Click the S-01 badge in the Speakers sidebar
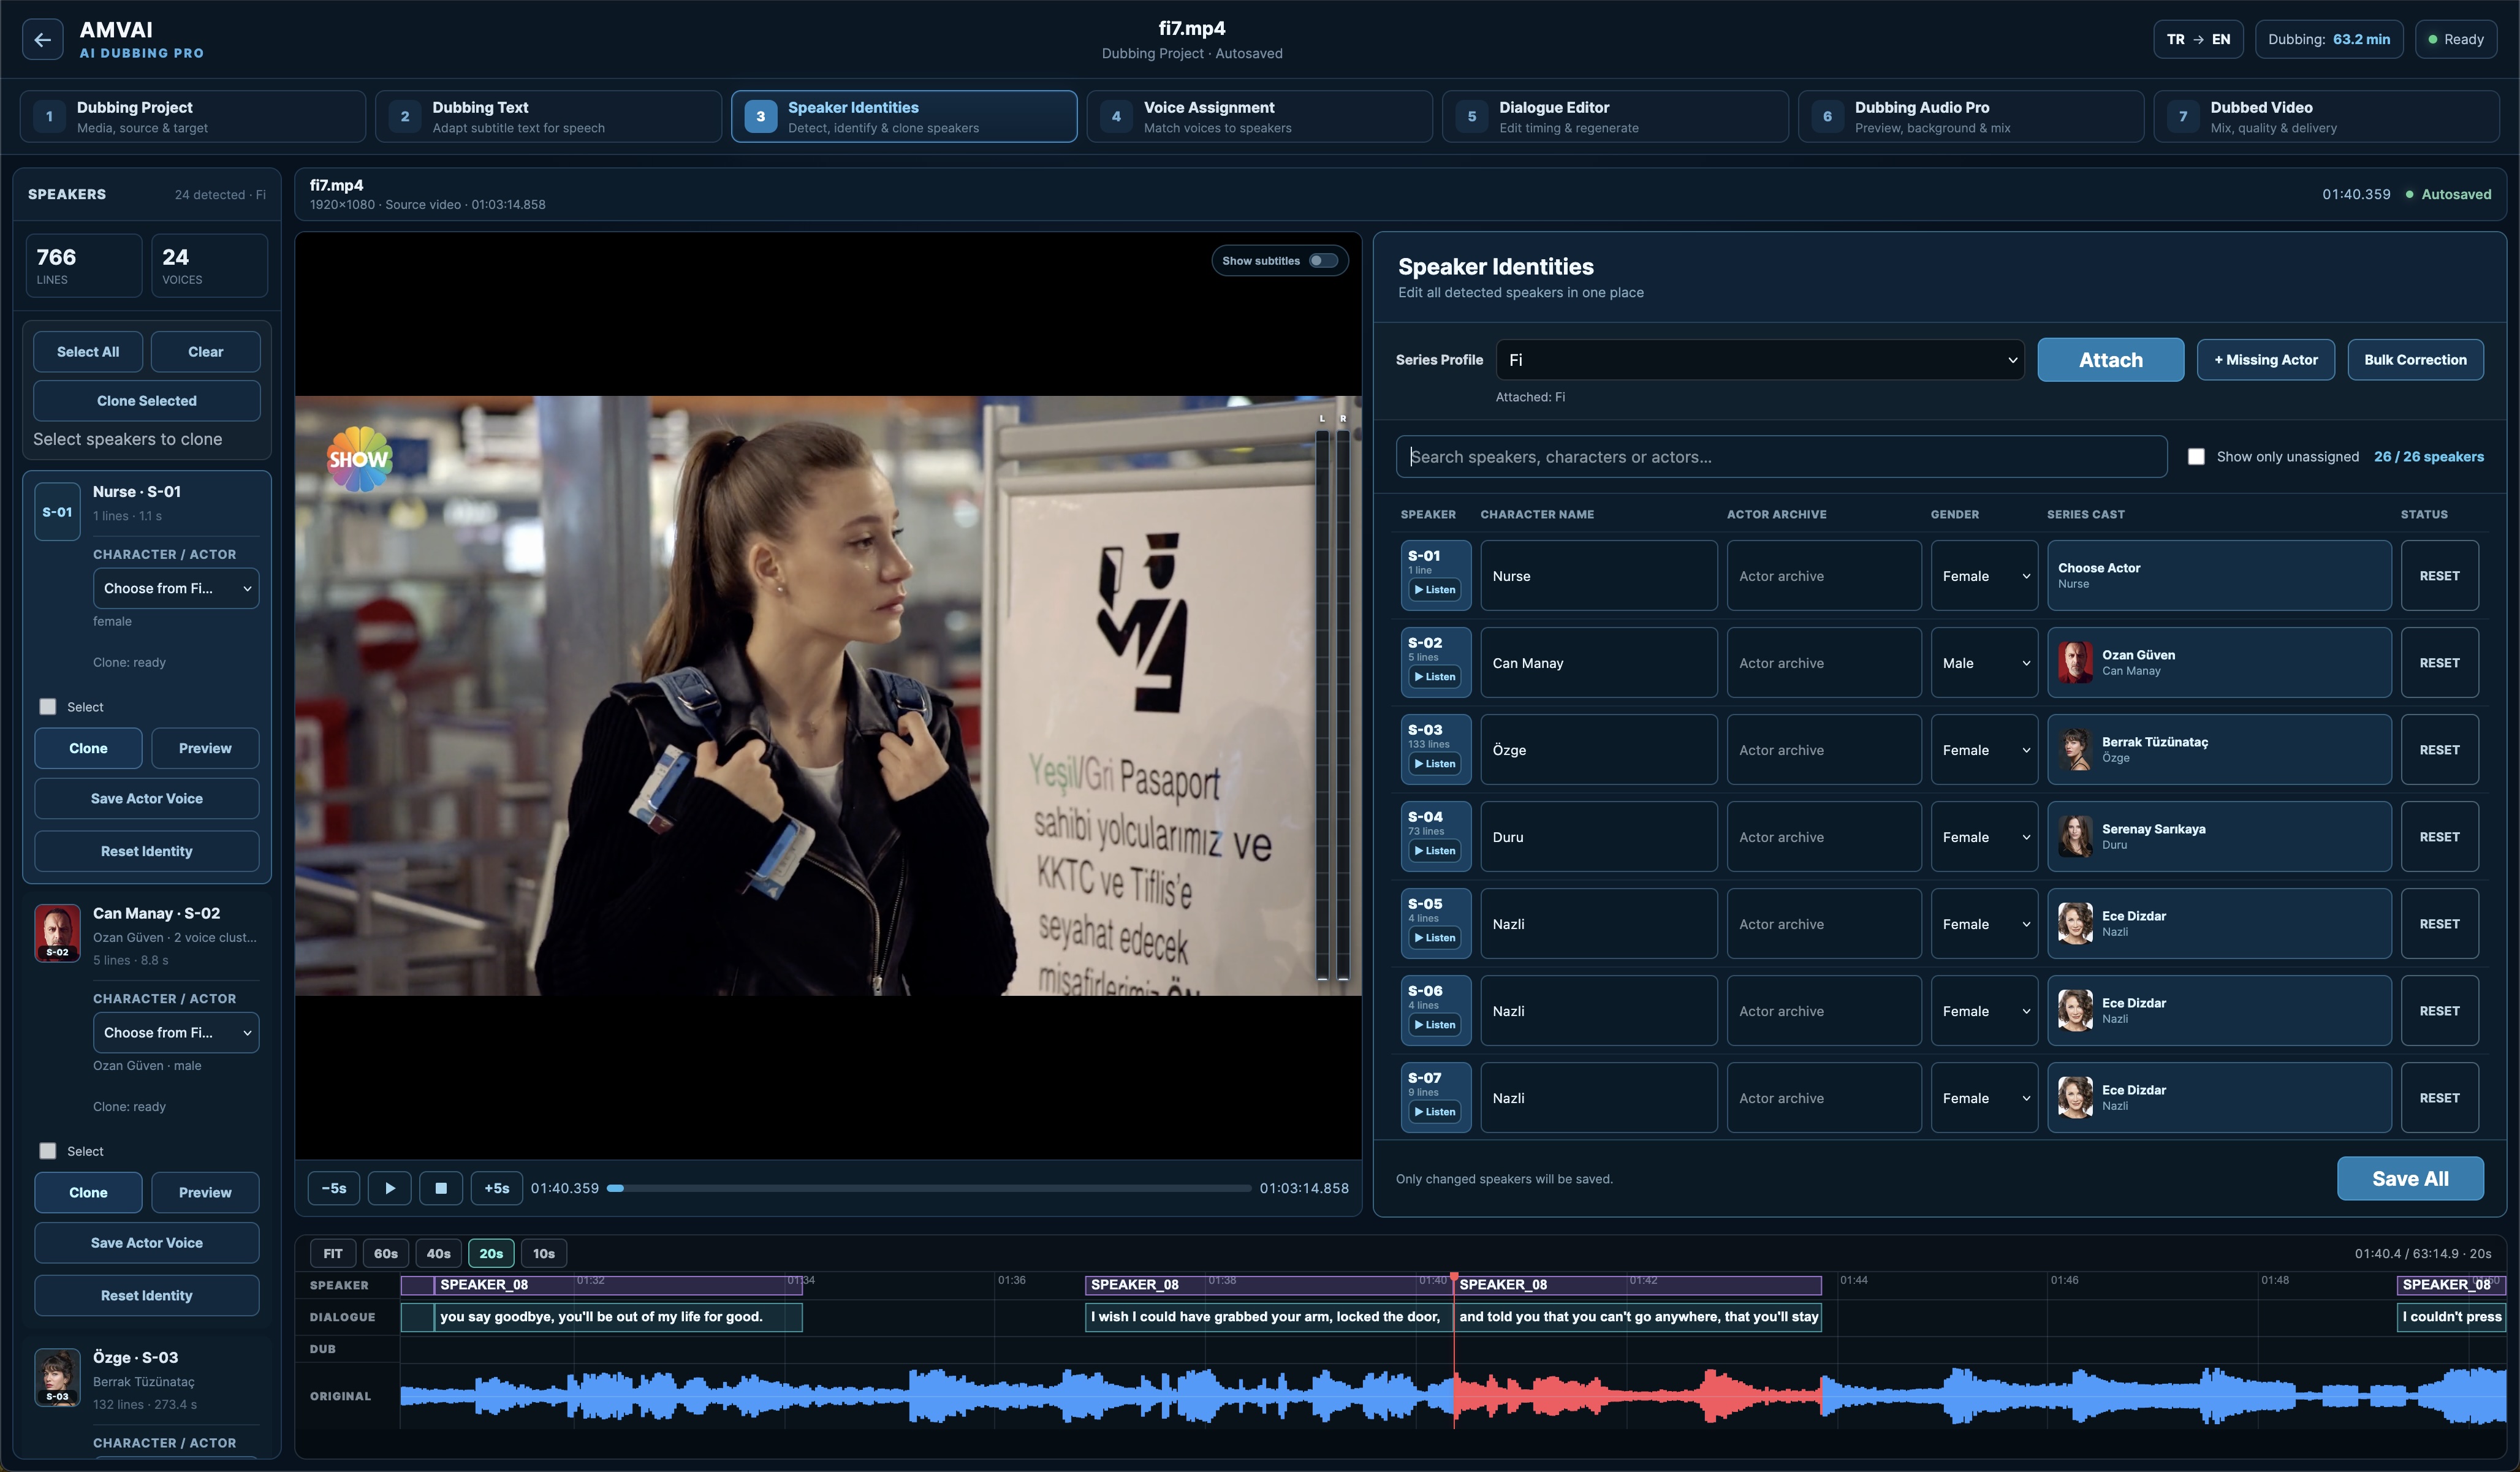 tap(57, 512)
